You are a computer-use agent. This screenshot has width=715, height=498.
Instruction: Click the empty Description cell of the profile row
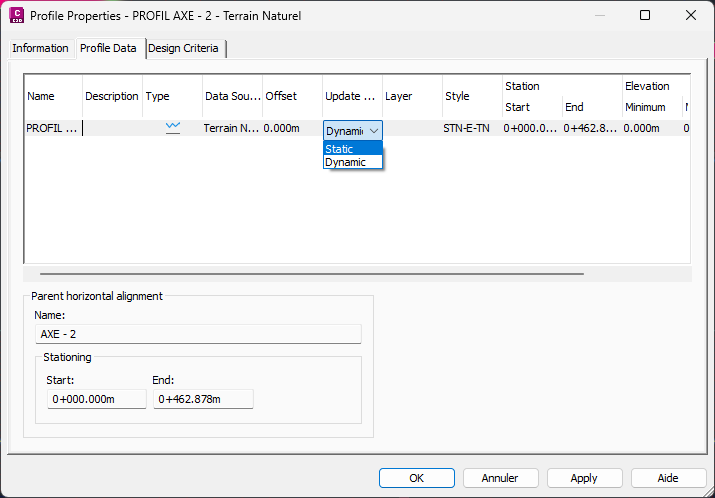coord(113,128)
